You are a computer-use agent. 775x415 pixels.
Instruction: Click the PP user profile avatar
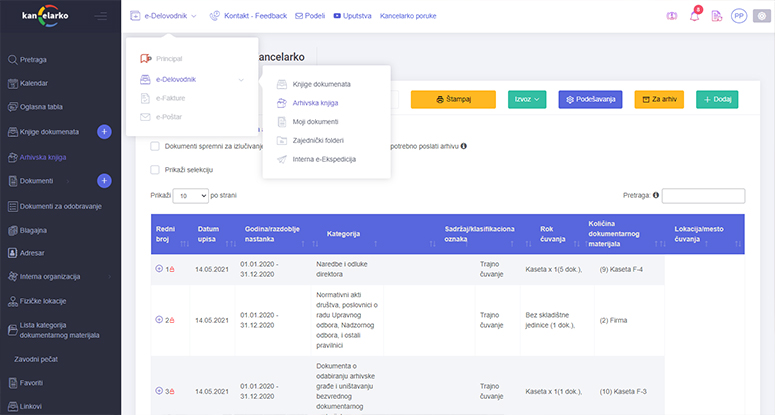739,16
